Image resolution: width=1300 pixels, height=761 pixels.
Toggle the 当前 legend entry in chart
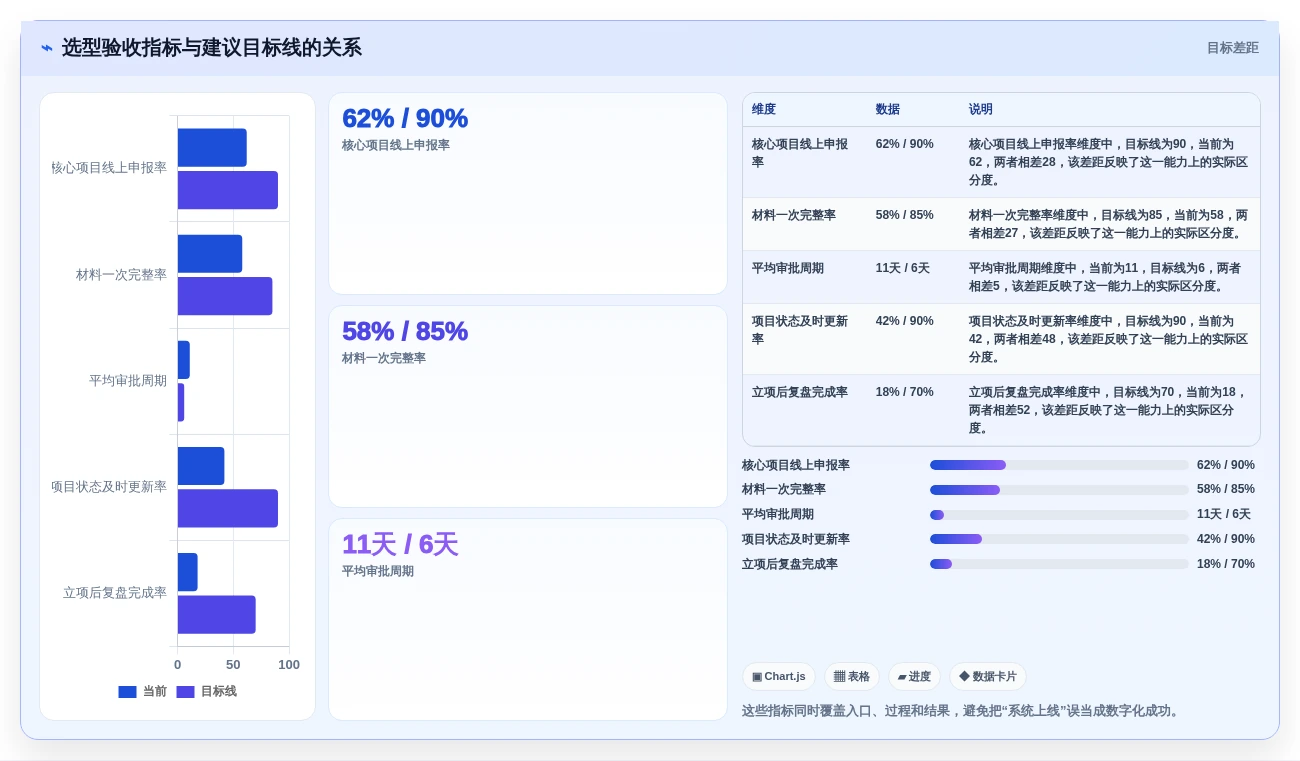point(143,691)
